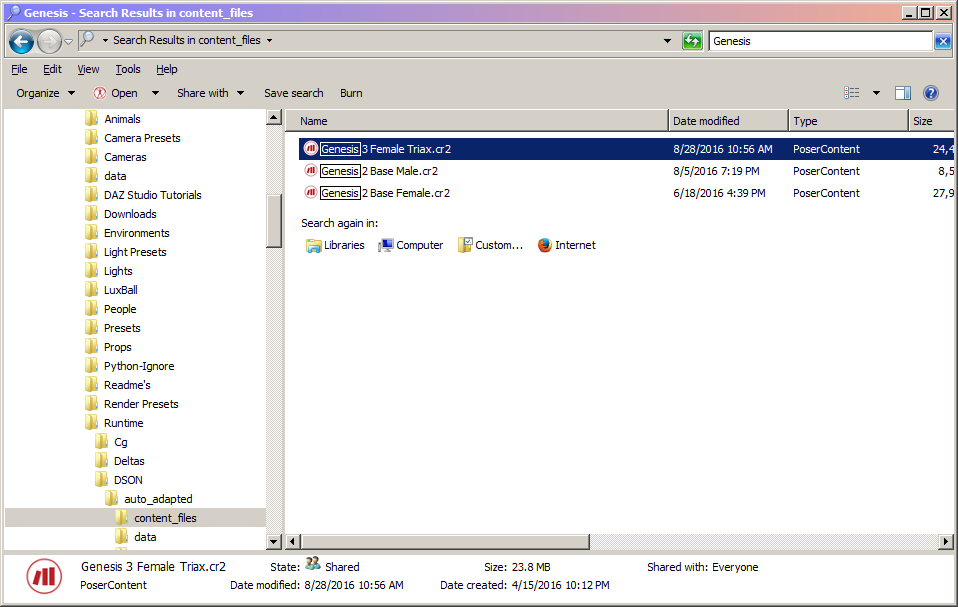Image resolution: width=958 pixels, height=607 pixels.
Task: Select the DSON folder
Action: (x=128, y=480)
